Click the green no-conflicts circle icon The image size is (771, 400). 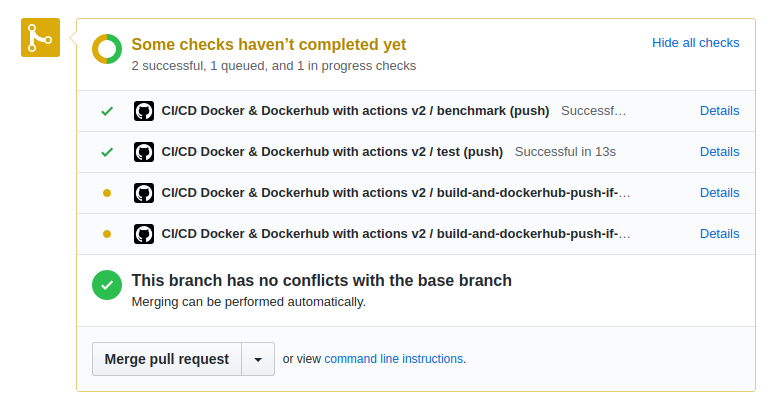(107, 285)
